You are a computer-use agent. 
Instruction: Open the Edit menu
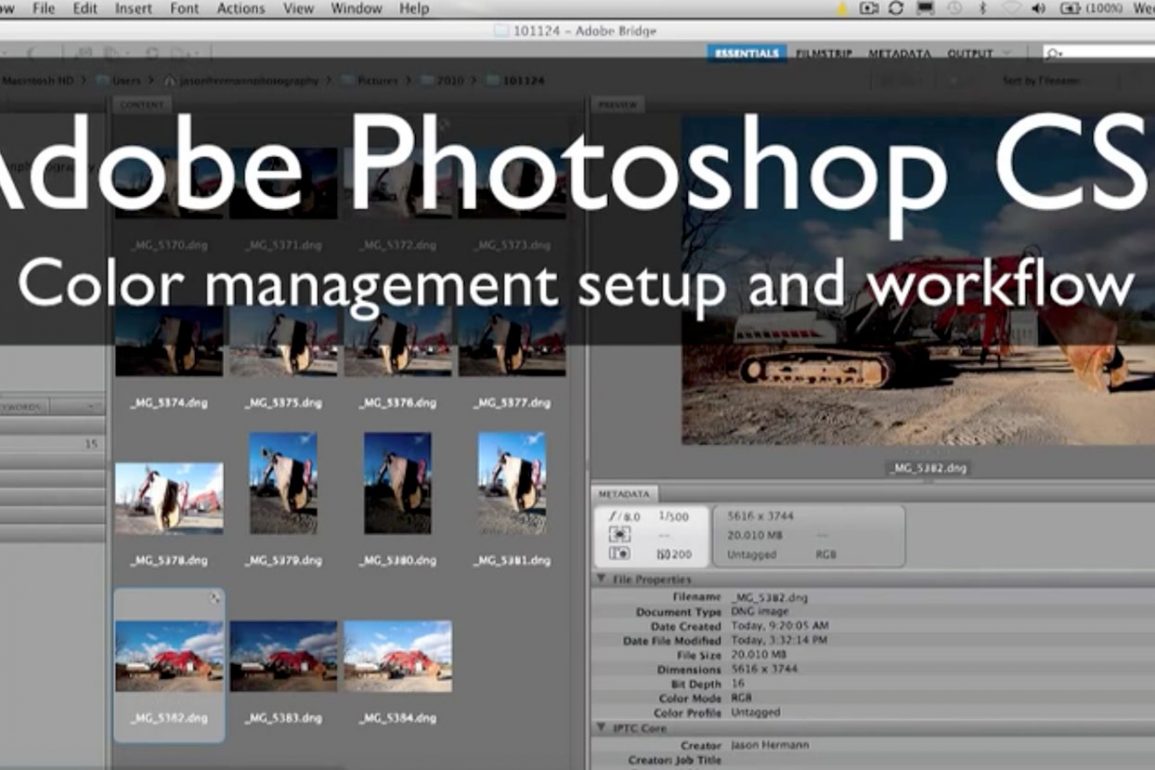click(85, 9)
